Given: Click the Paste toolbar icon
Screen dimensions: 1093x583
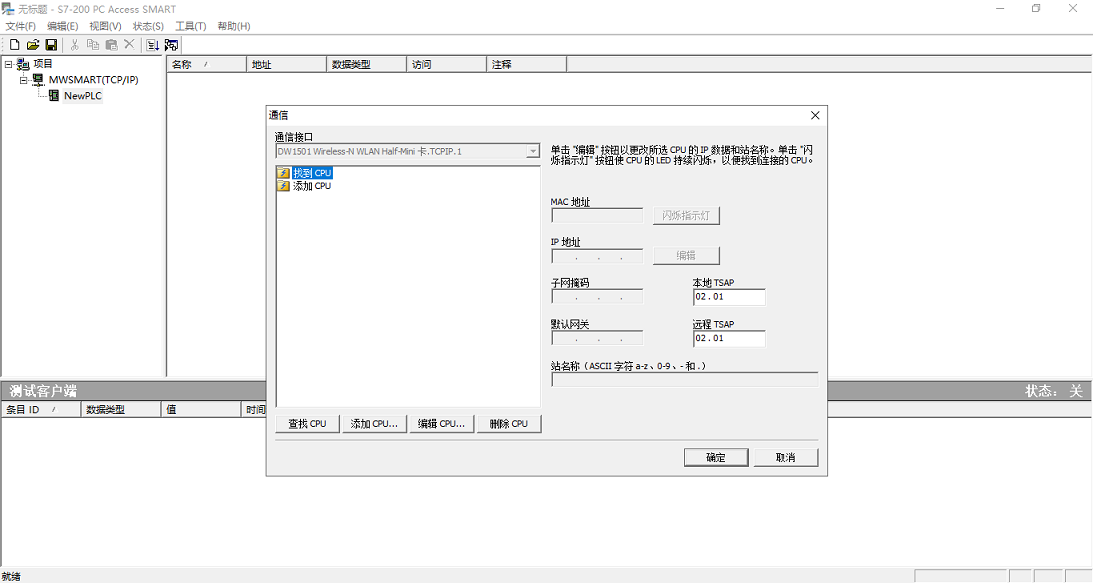Looking at the screenshot, I should tap(110, 44).
